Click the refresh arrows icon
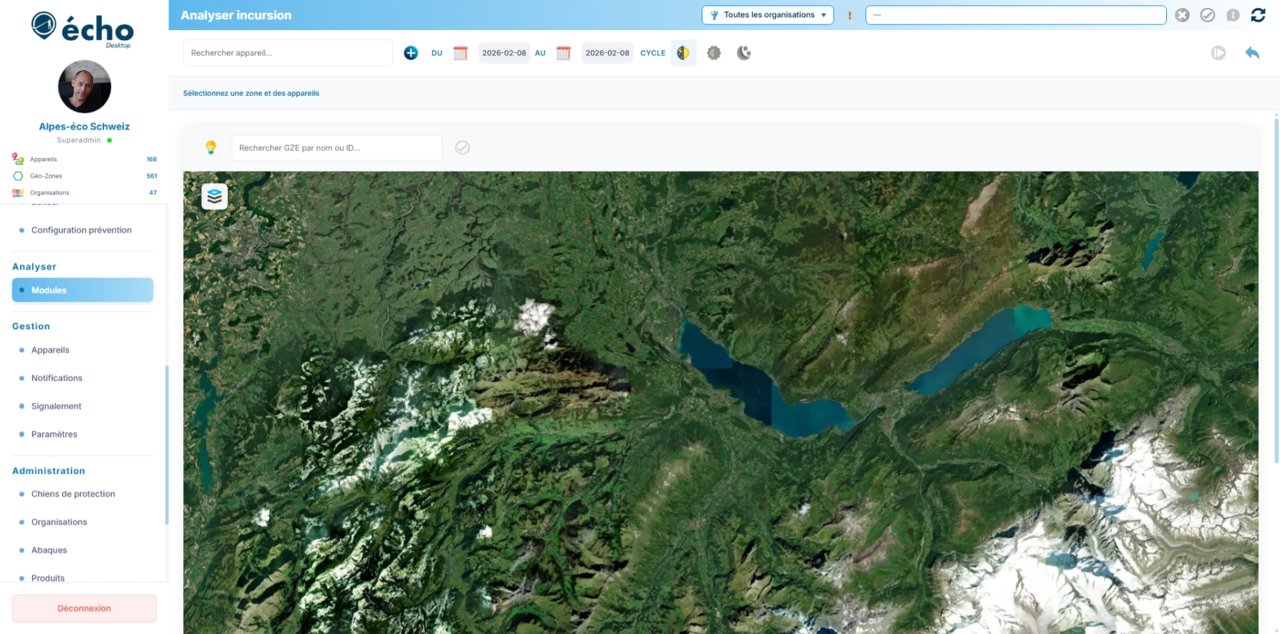 tap(1258, 15)
